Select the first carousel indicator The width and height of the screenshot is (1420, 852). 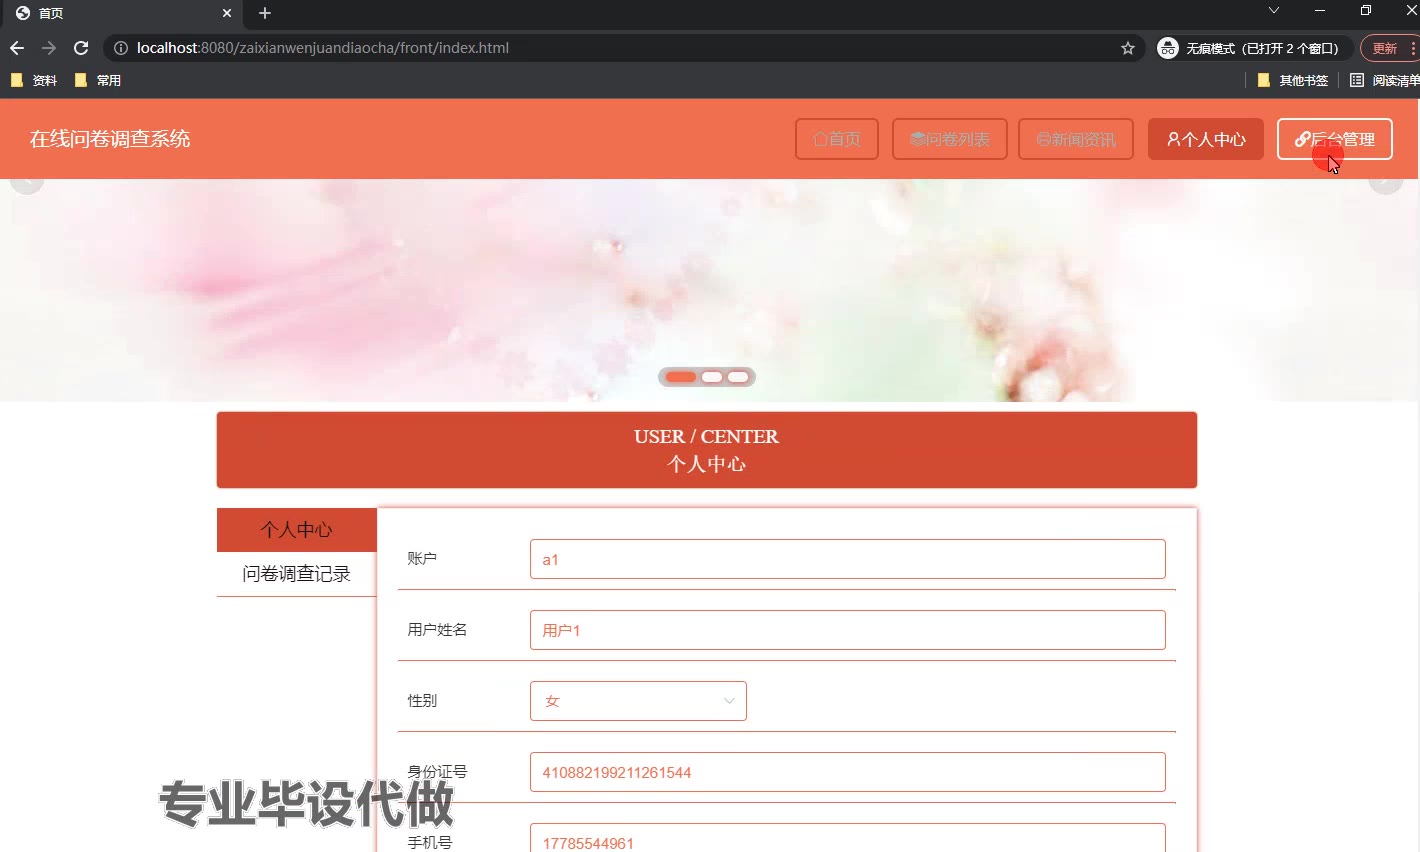(681, 377)
